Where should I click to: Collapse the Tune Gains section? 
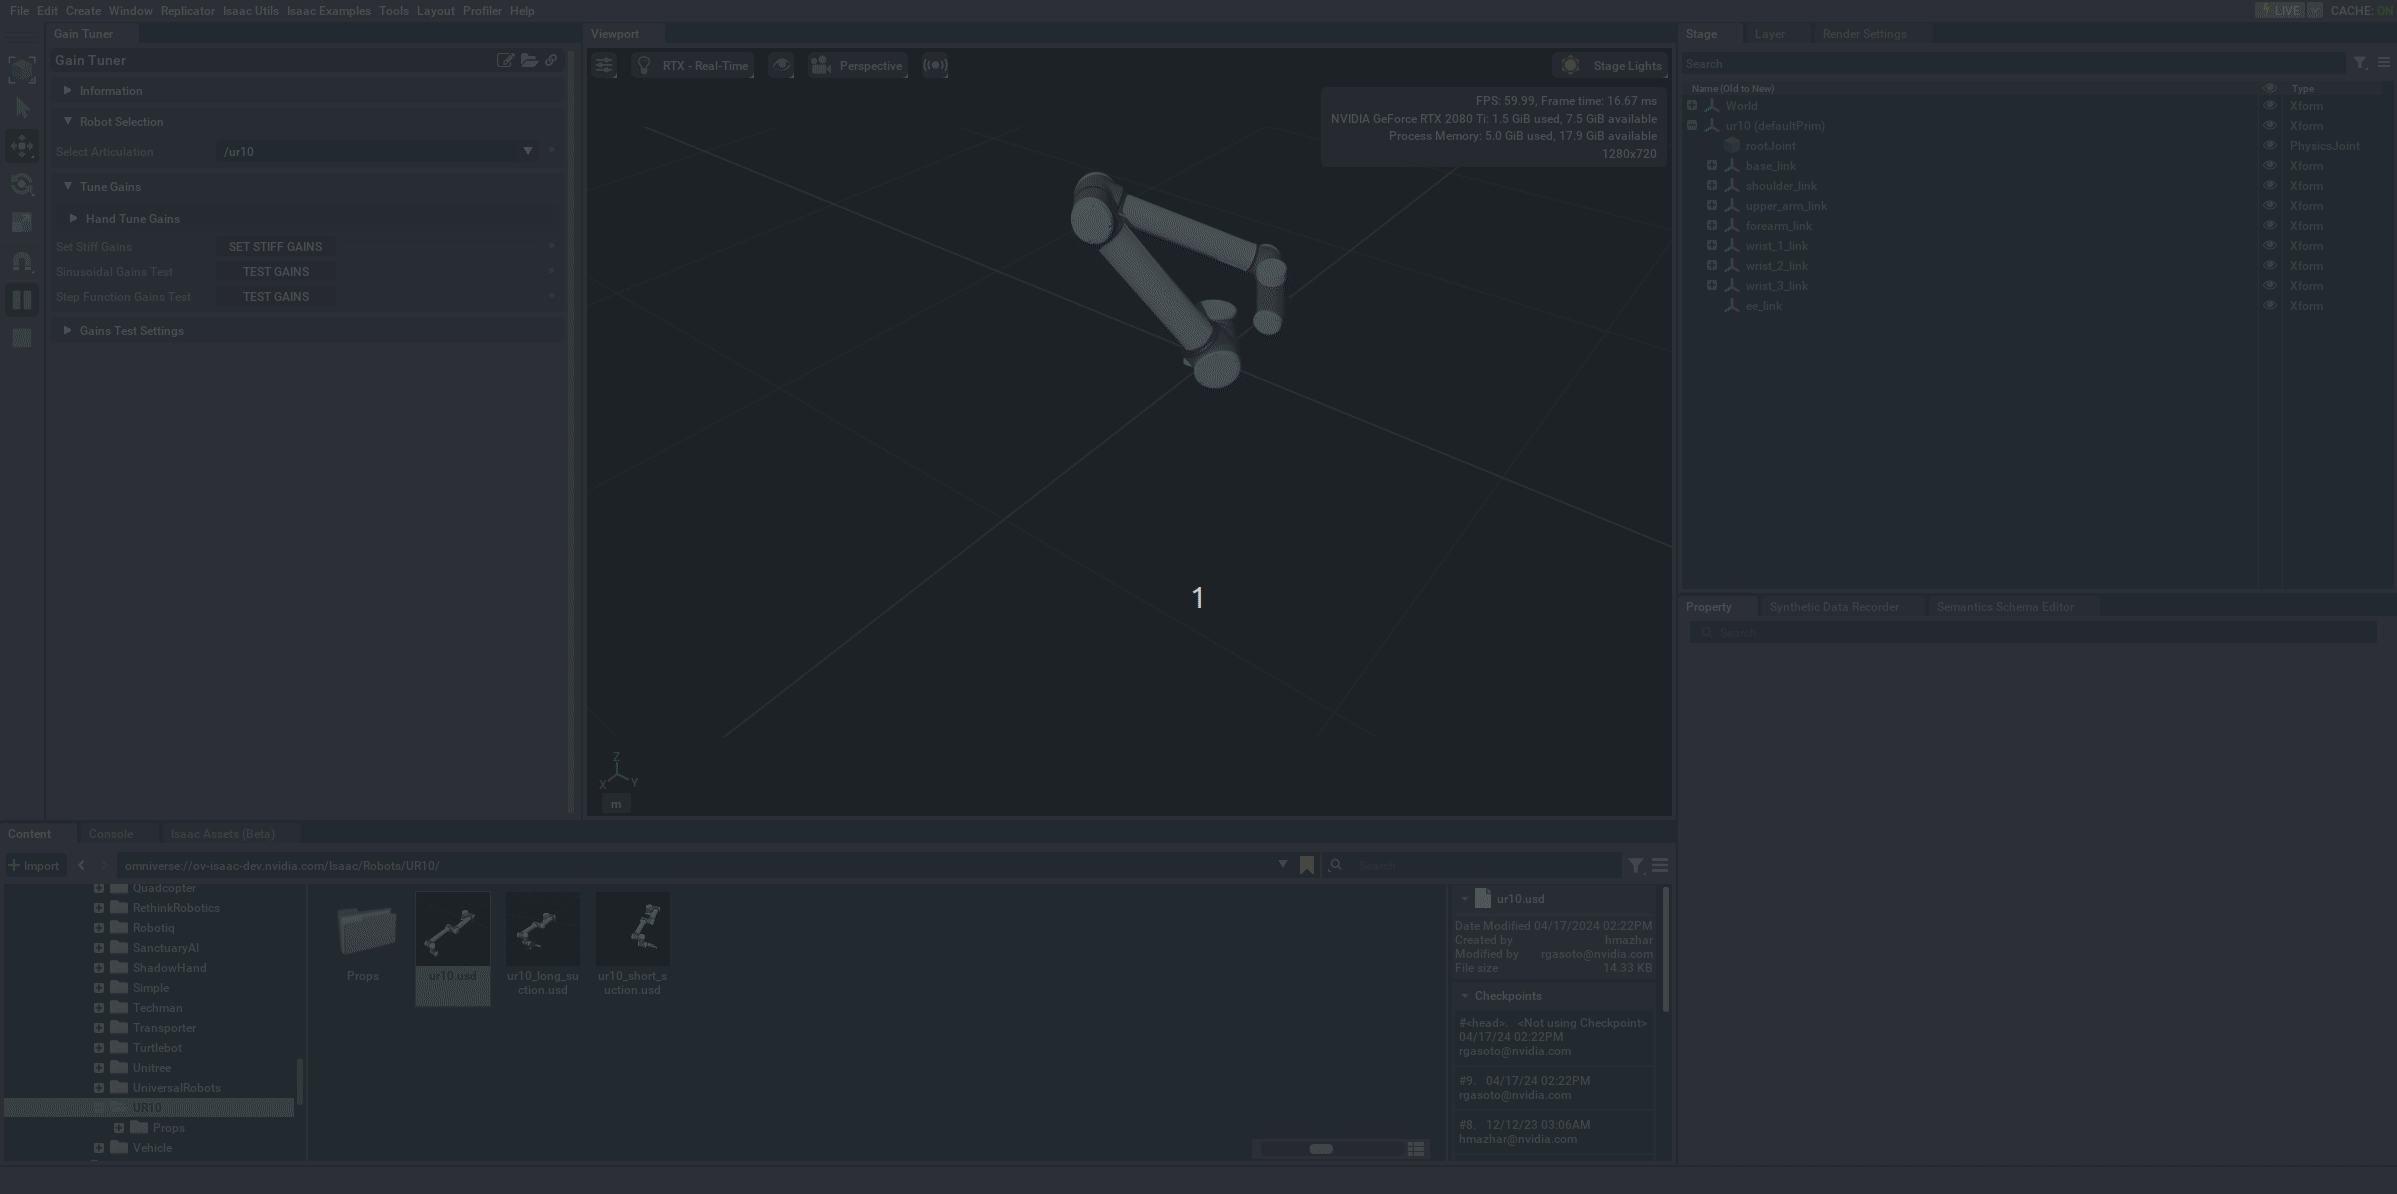coord(67,187)
